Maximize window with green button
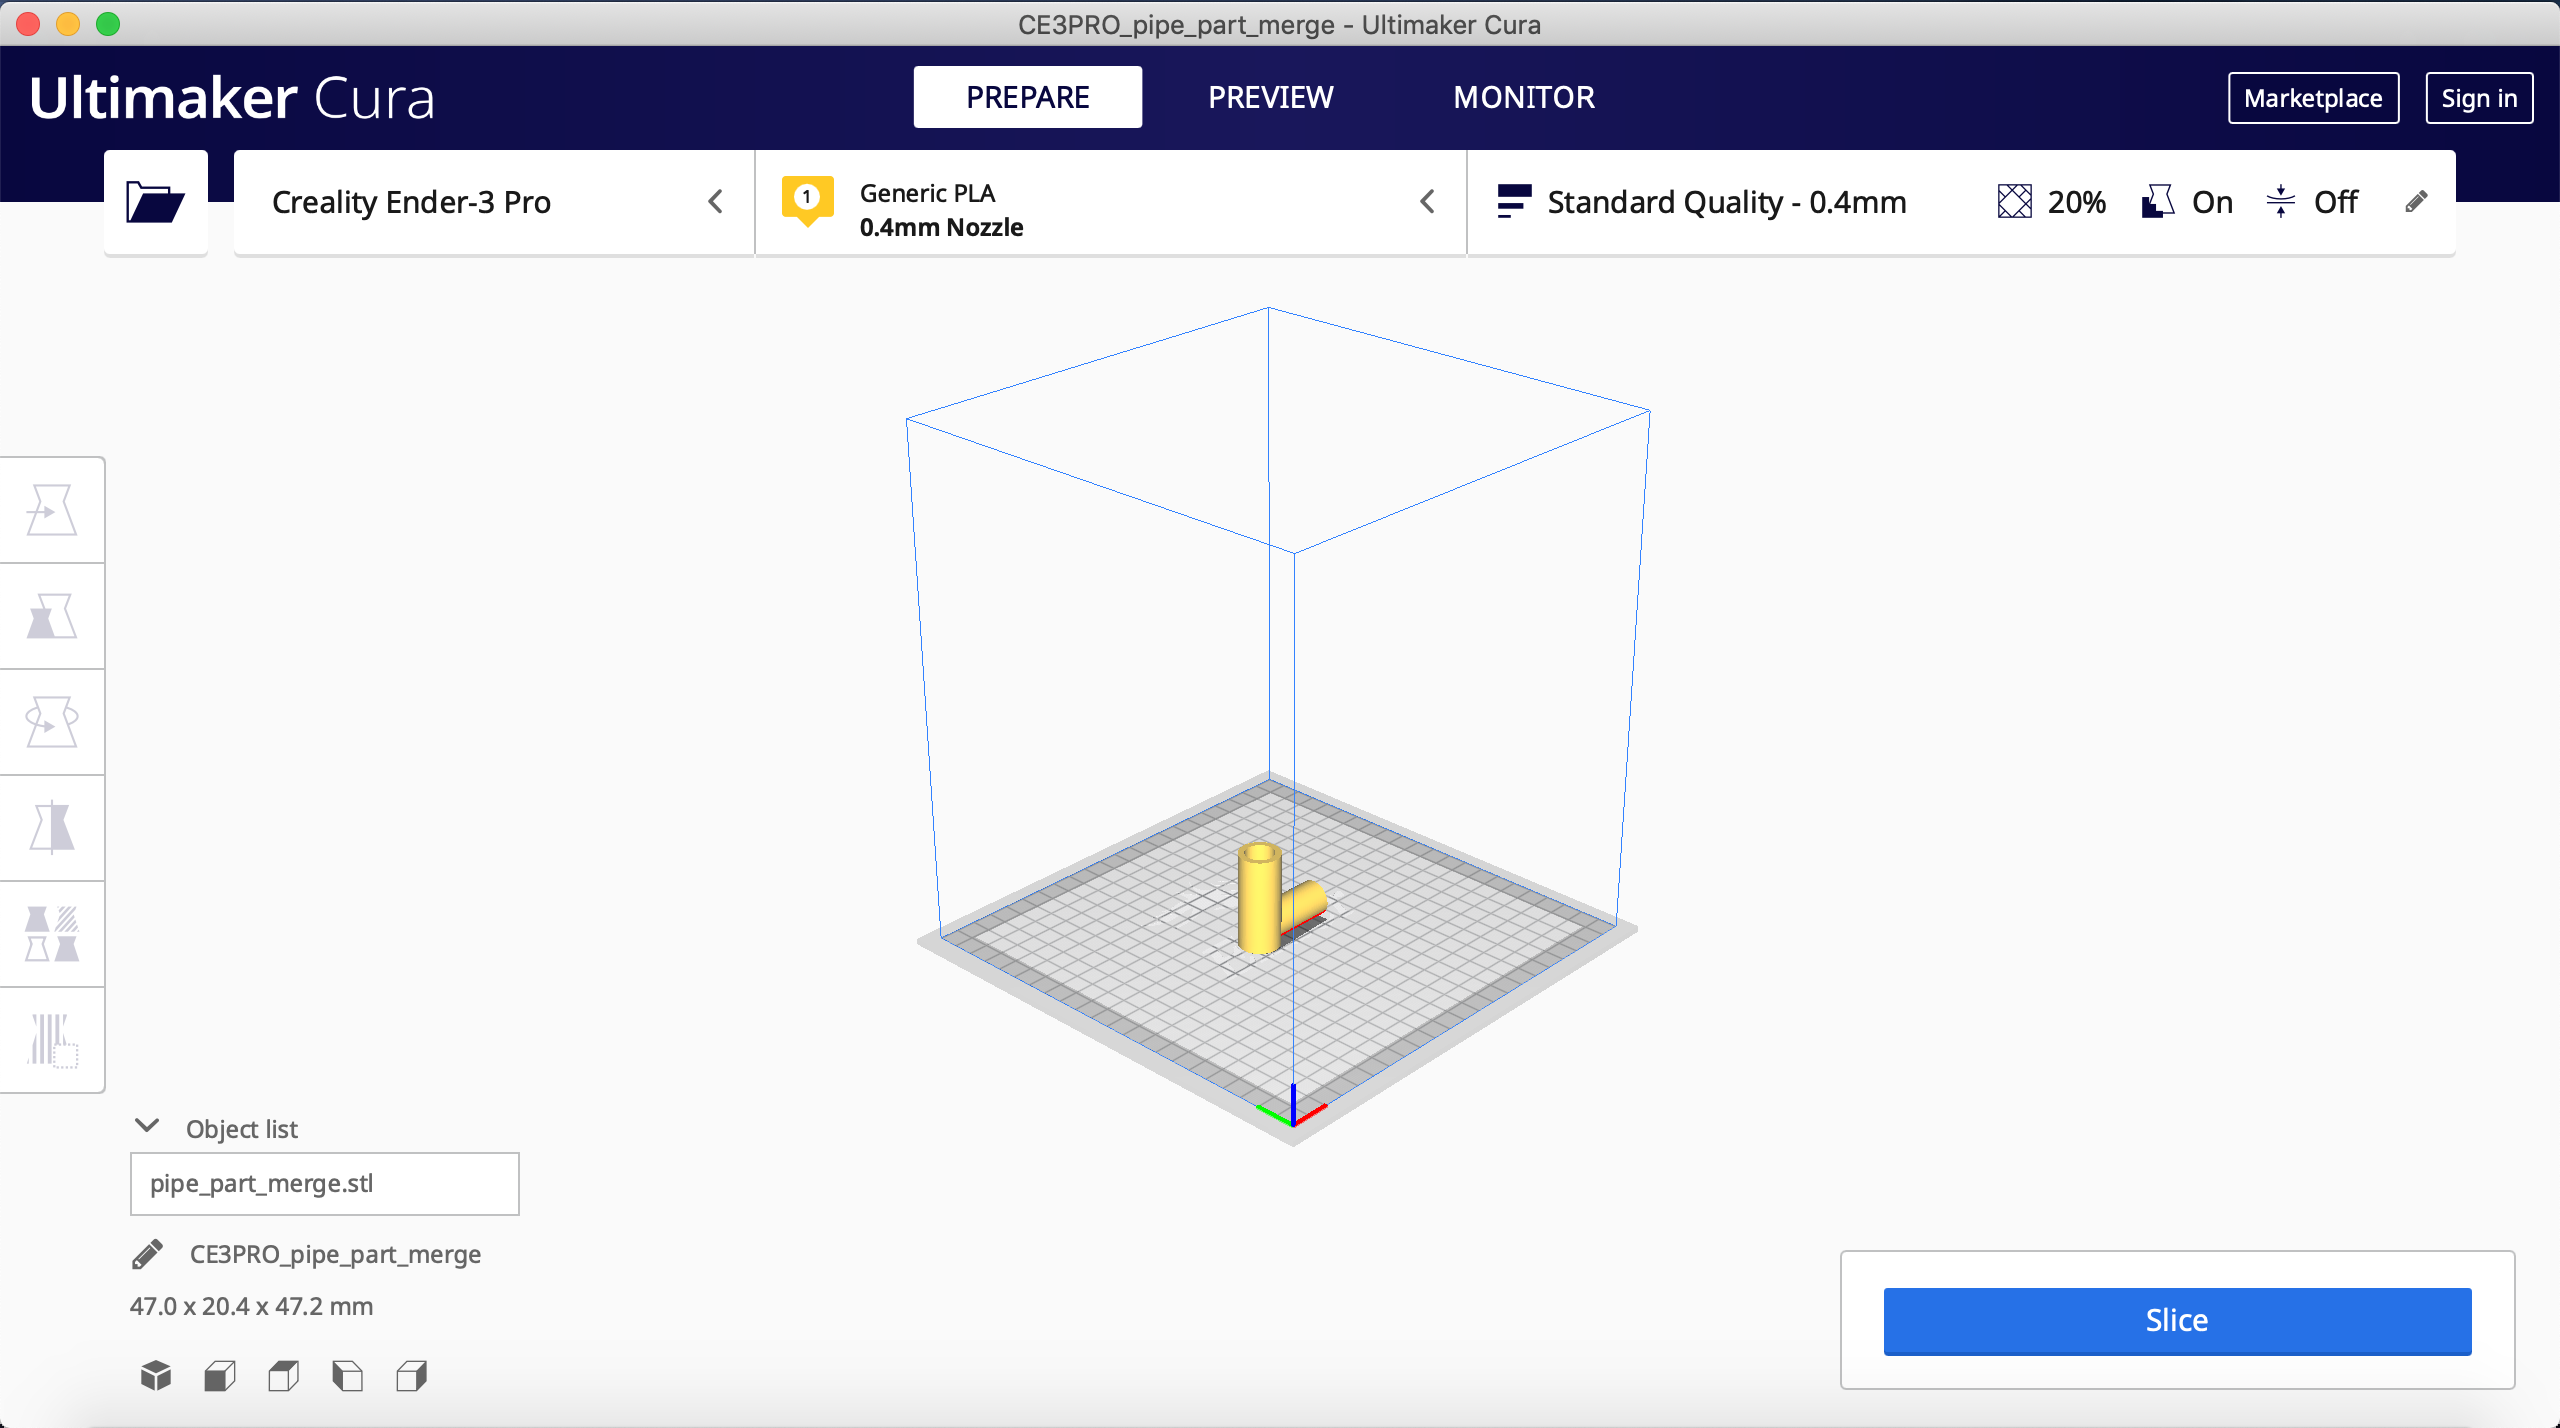Image resolution: width=2560 pixels, height=1428 pixels. tap(107, 24)
